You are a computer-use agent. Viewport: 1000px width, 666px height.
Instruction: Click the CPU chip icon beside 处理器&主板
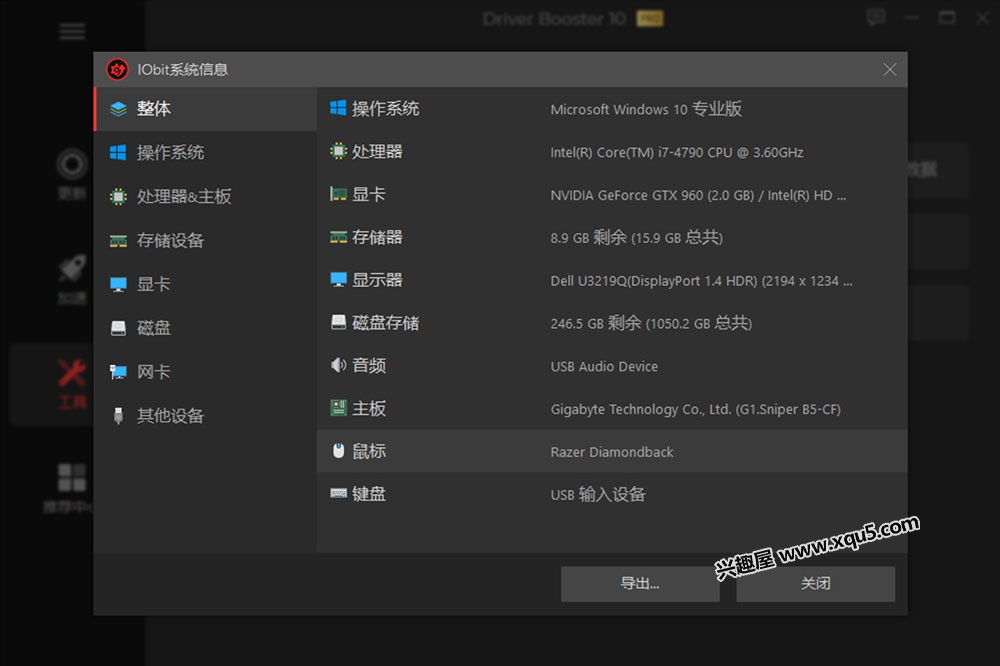click(118, 196)
